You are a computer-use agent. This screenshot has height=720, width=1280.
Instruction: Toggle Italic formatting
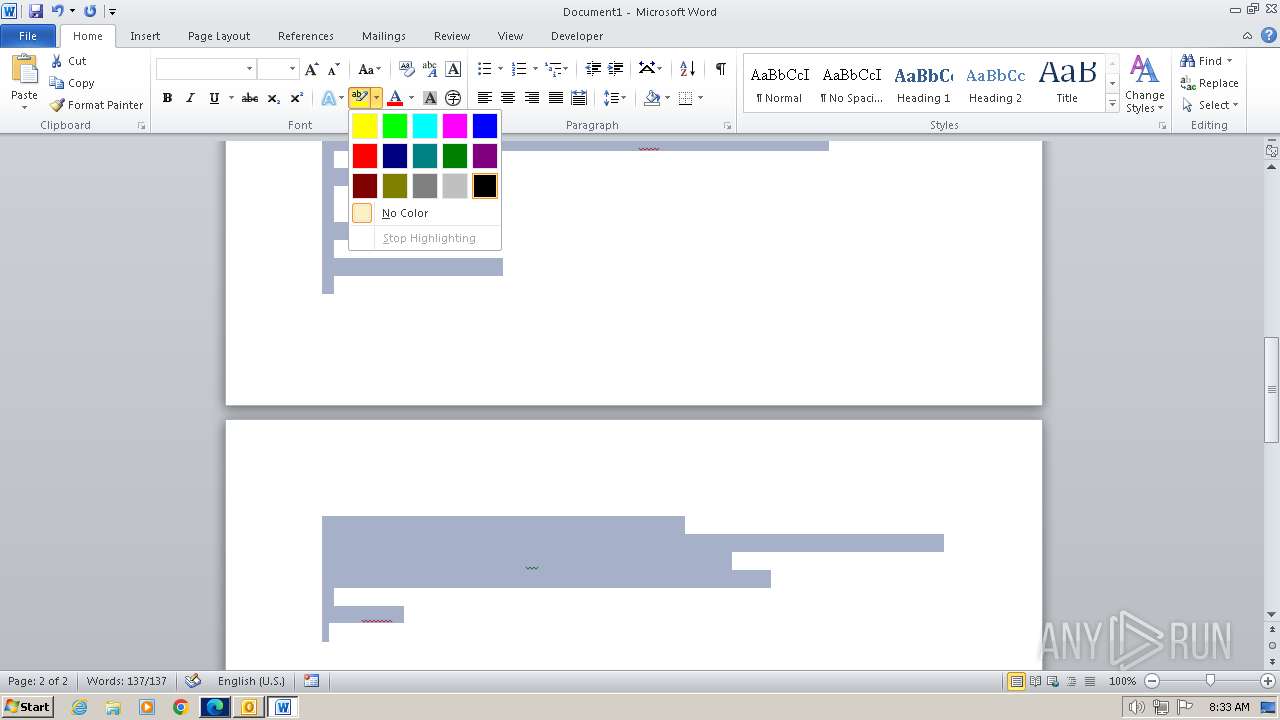190,98
